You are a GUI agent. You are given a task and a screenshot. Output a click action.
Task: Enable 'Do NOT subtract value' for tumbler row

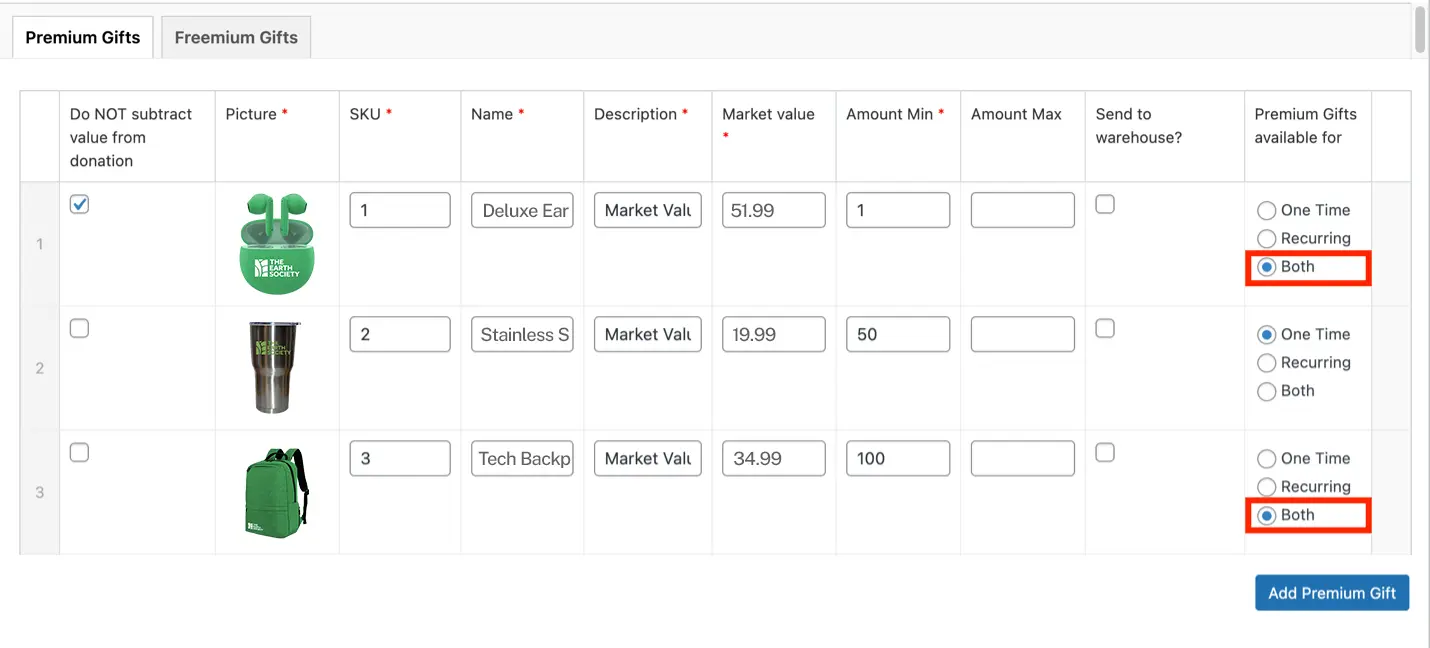(x=80, y=328)
